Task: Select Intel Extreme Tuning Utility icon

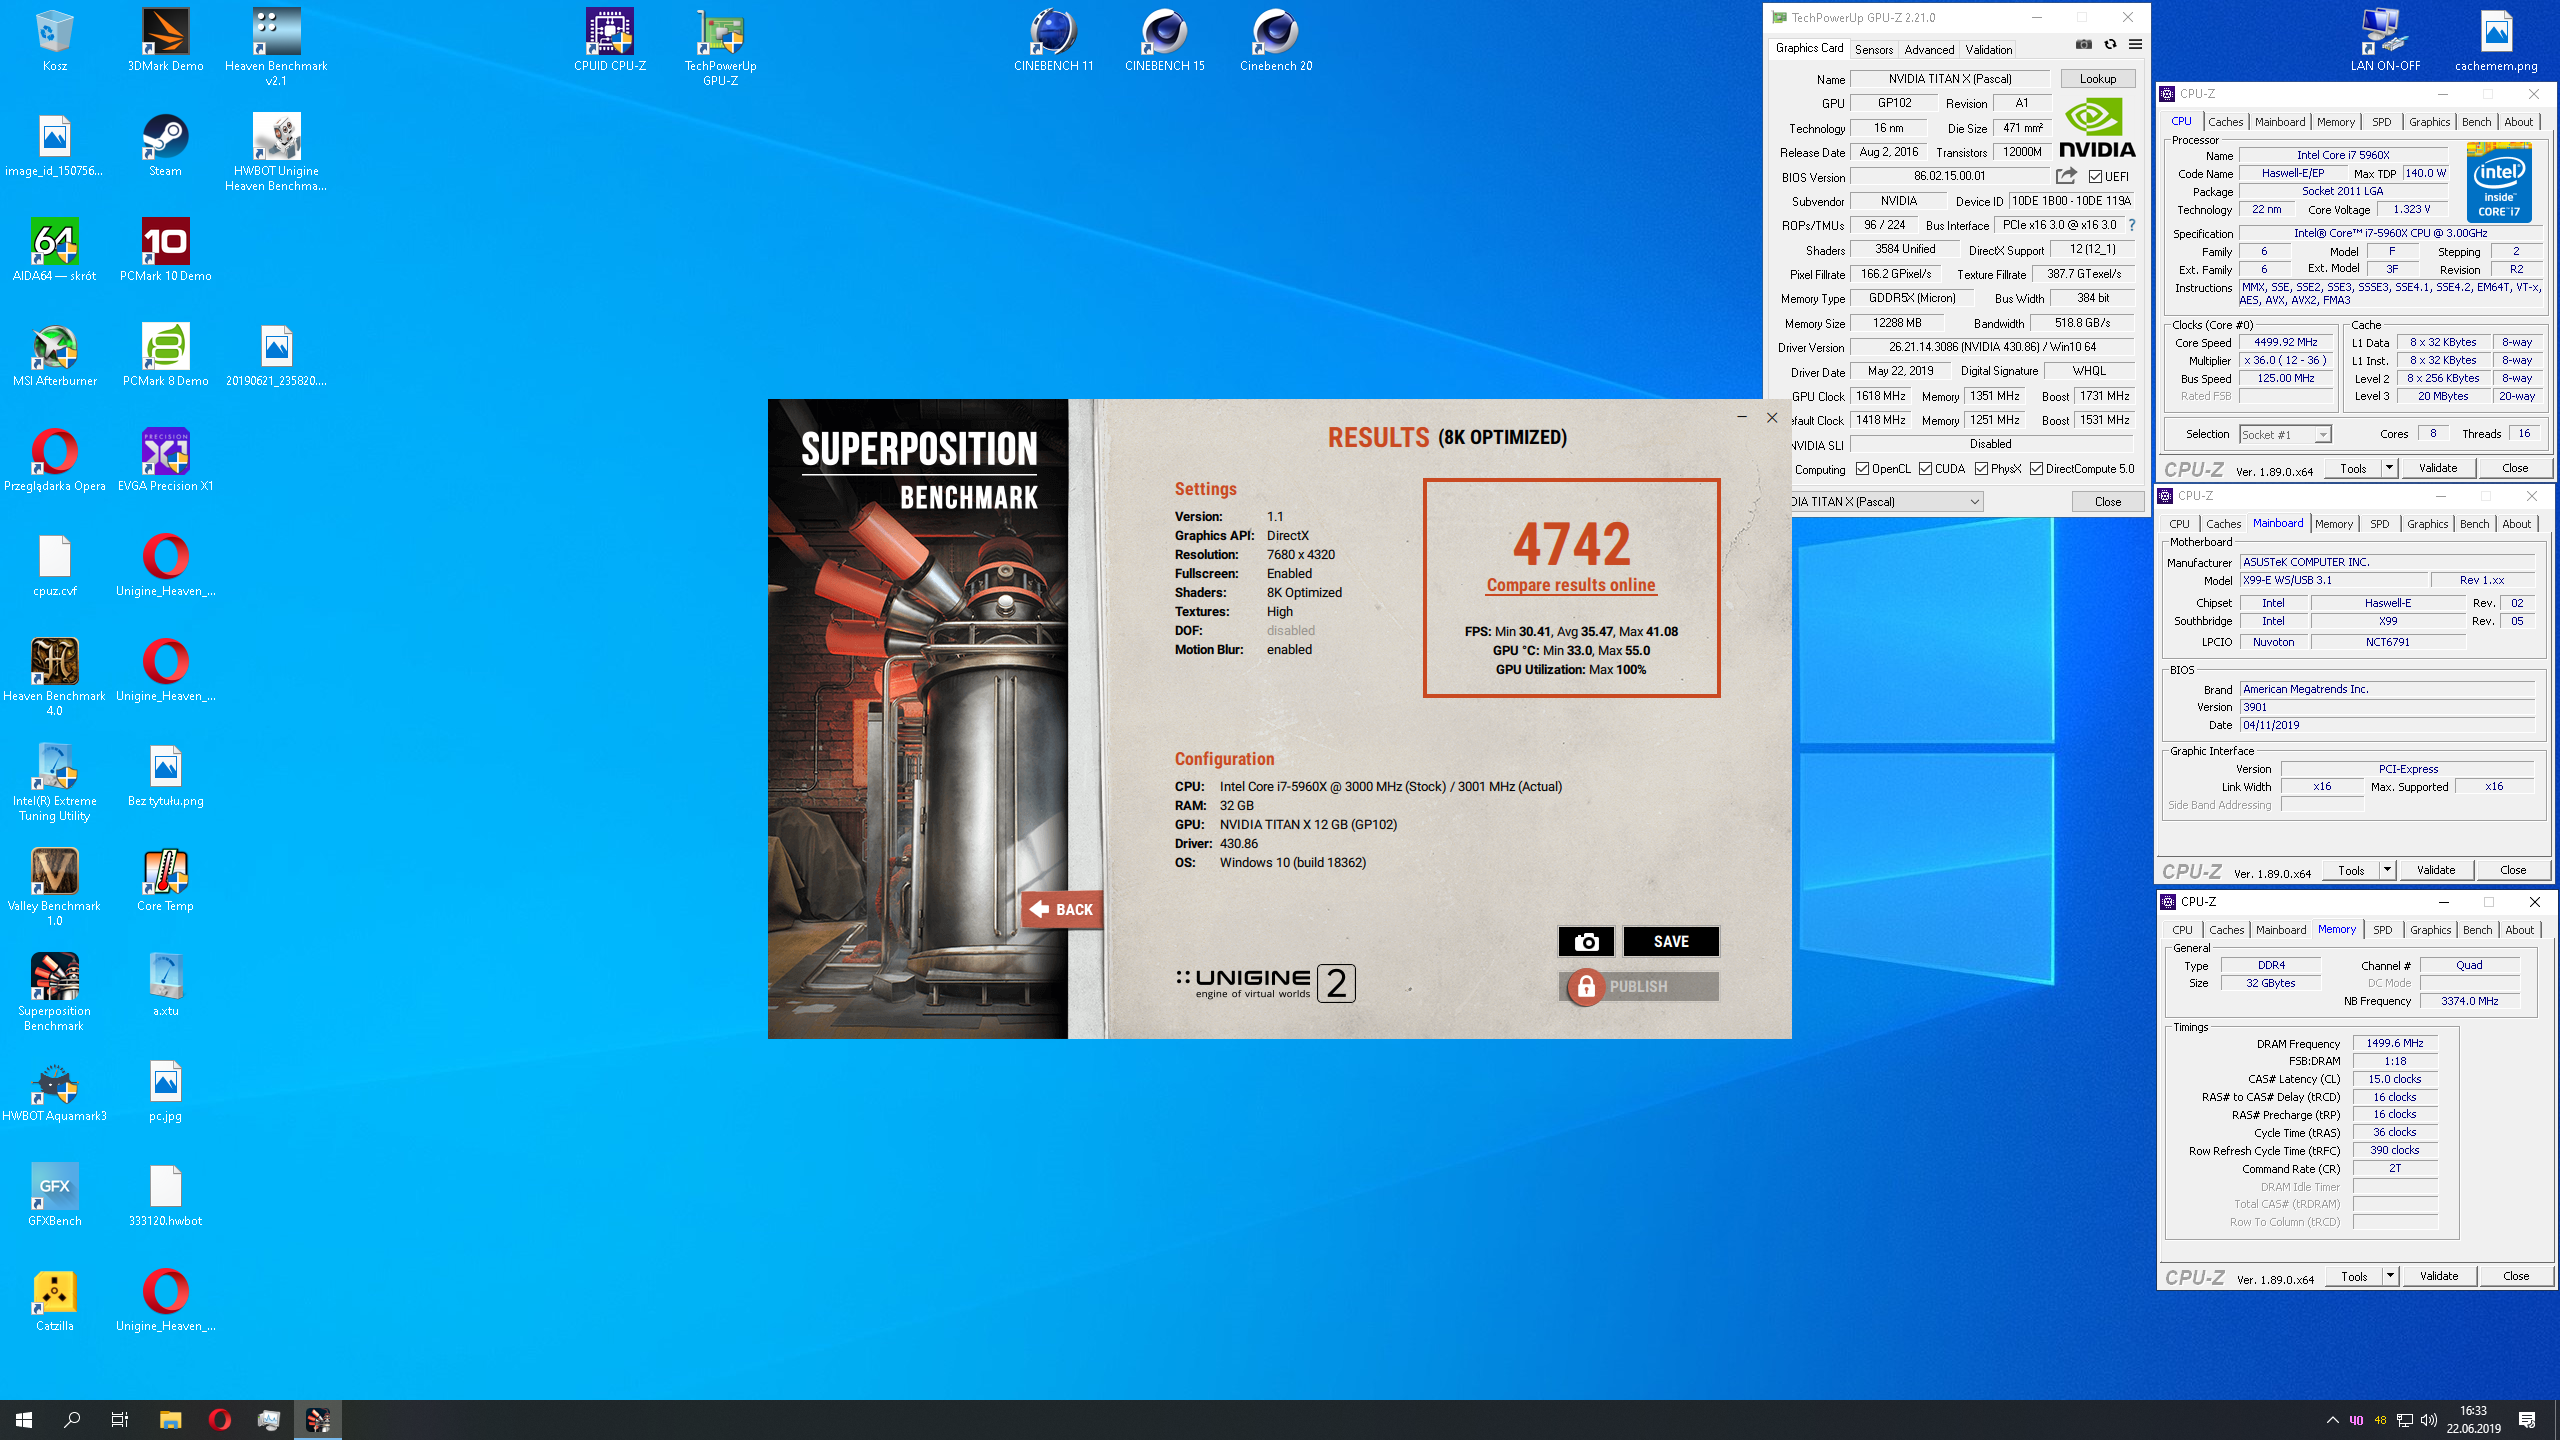Action: pyautogui.click(x=55, y=782)
